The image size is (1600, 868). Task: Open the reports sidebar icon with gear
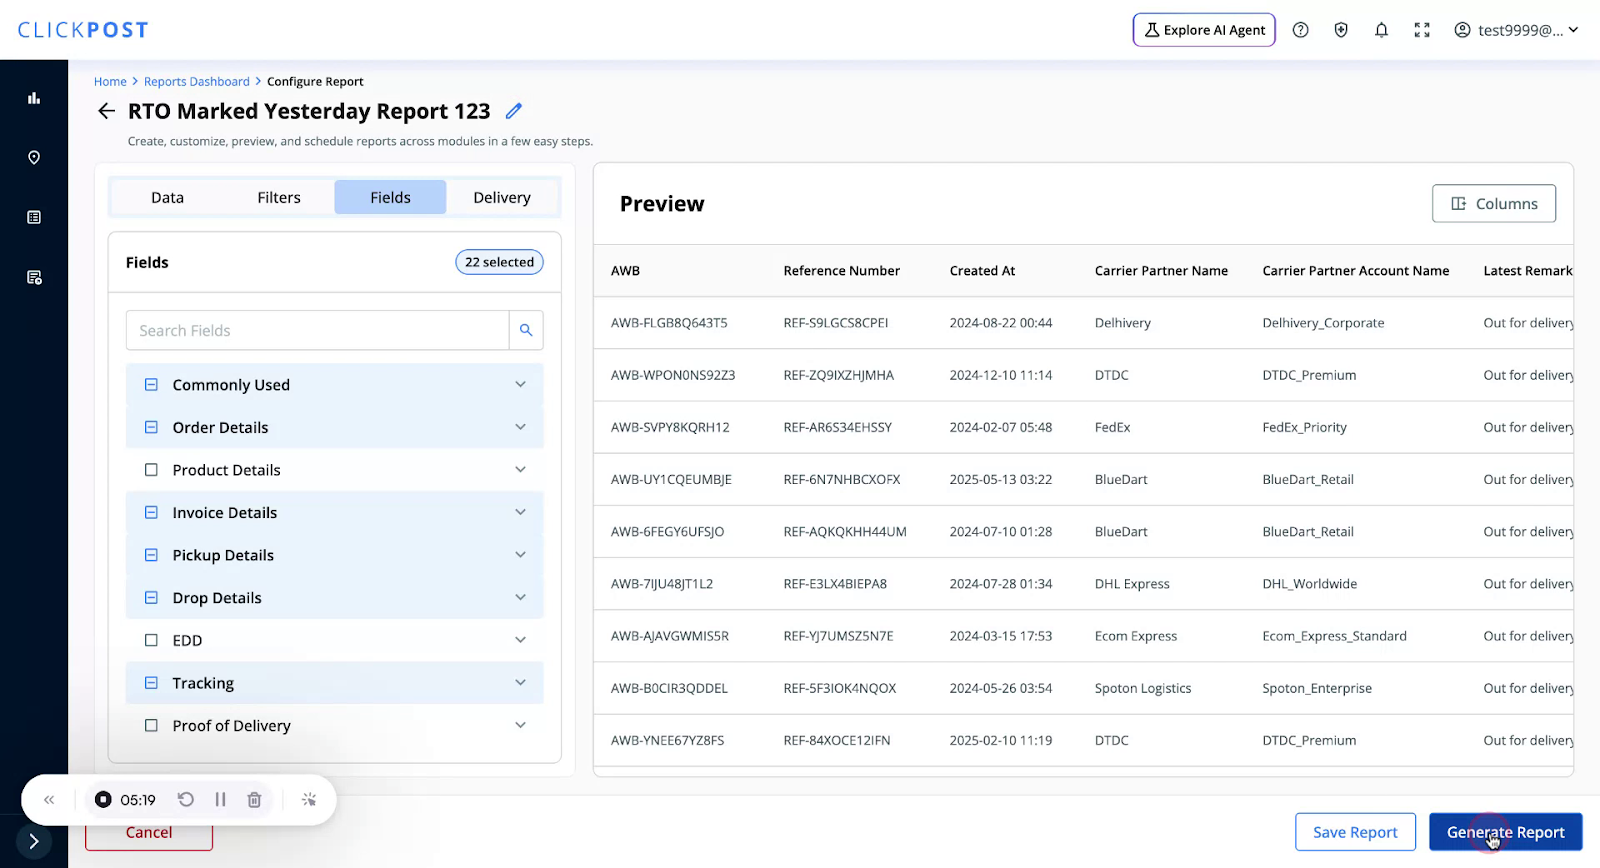(x=34, y=277)
